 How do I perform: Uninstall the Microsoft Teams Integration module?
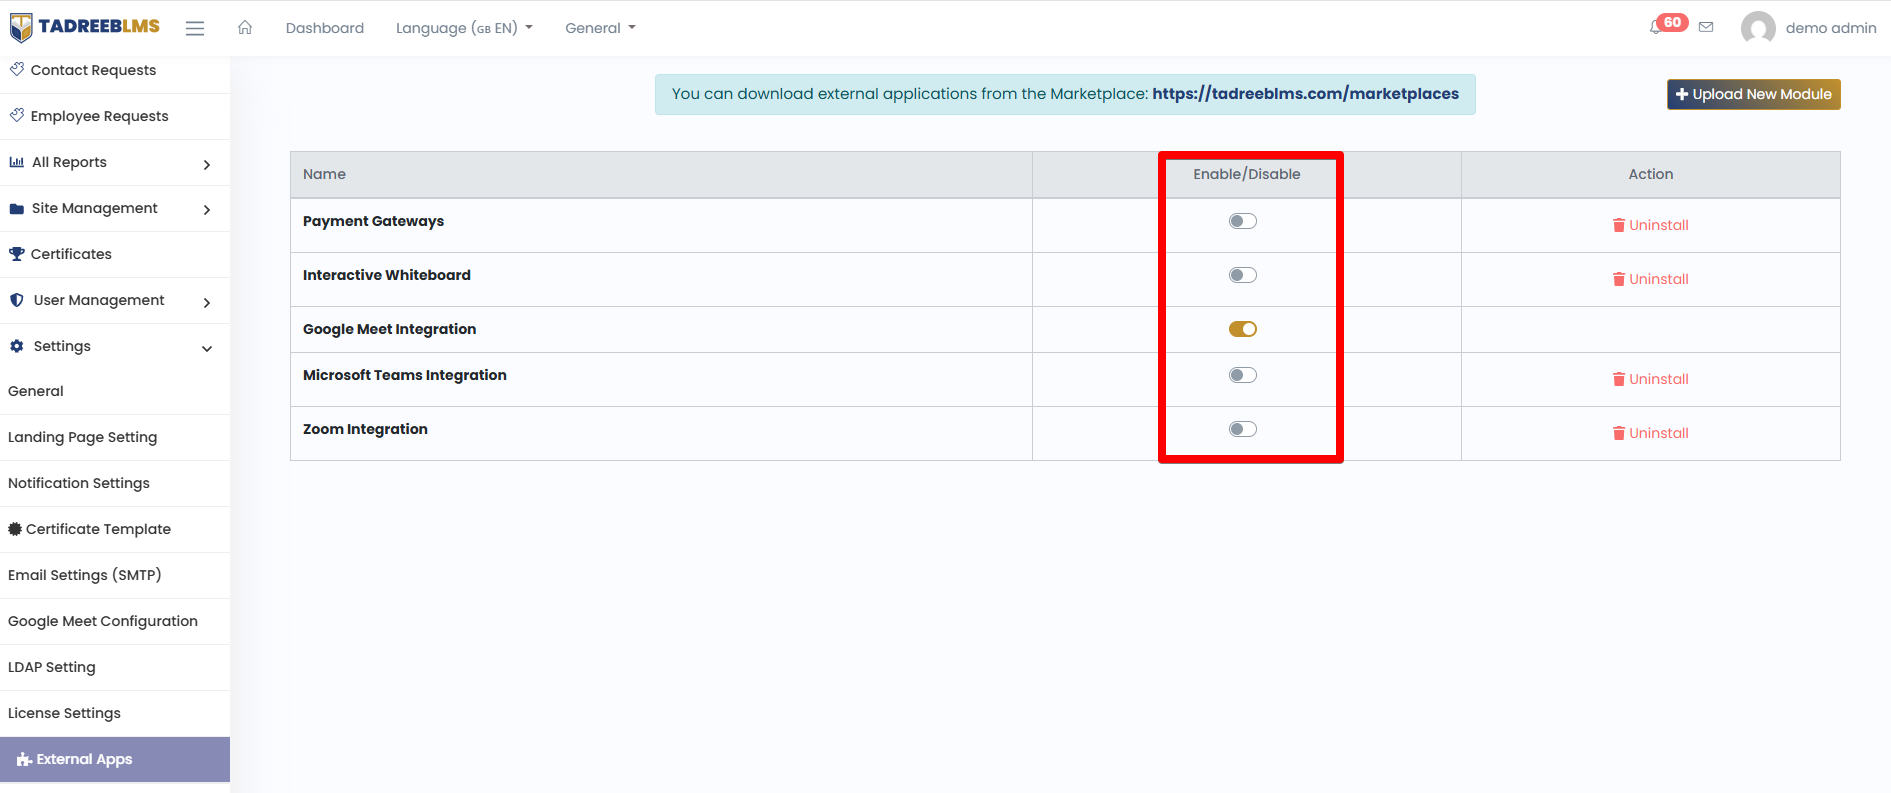pyautogui.click(x=1651, y=379)
